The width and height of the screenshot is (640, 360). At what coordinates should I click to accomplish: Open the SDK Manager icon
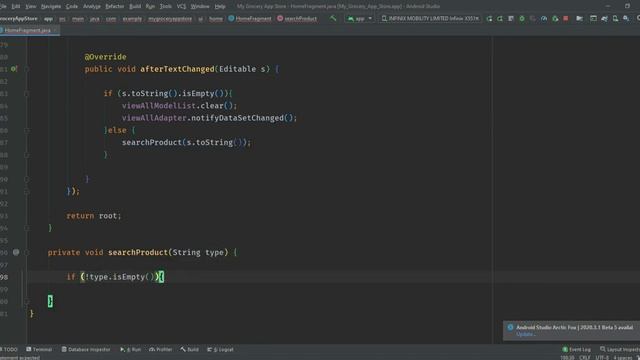pos(626,18)
